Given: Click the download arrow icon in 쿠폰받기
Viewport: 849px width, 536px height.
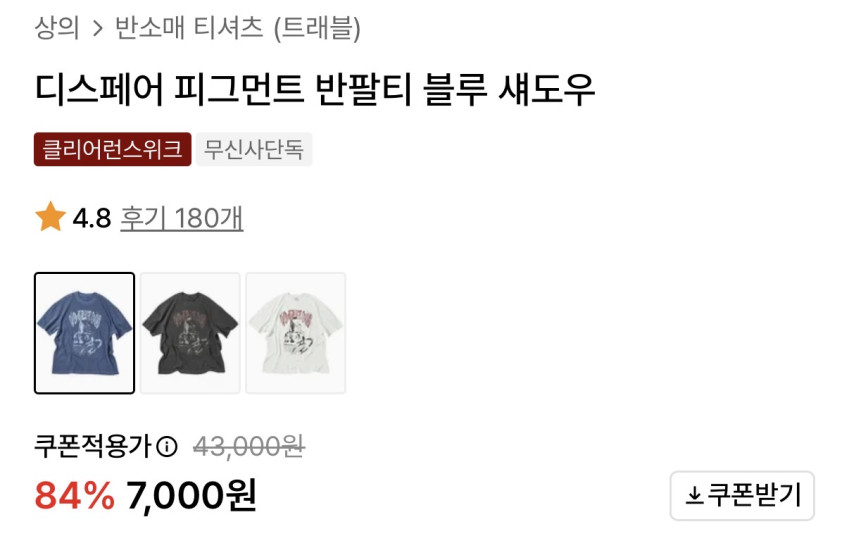Looking at the screenshot, I should pos(694,495).
